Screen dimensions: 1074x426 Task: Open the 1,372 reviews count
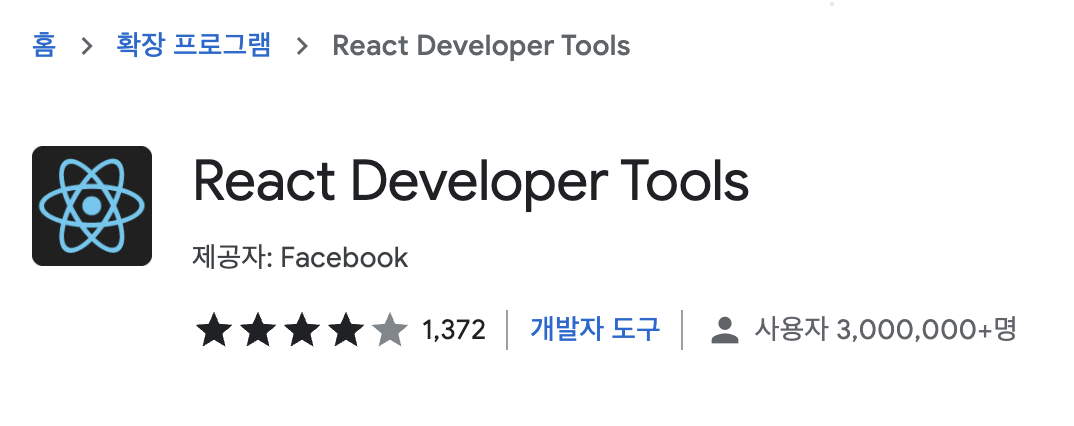[x=454, y=330]
